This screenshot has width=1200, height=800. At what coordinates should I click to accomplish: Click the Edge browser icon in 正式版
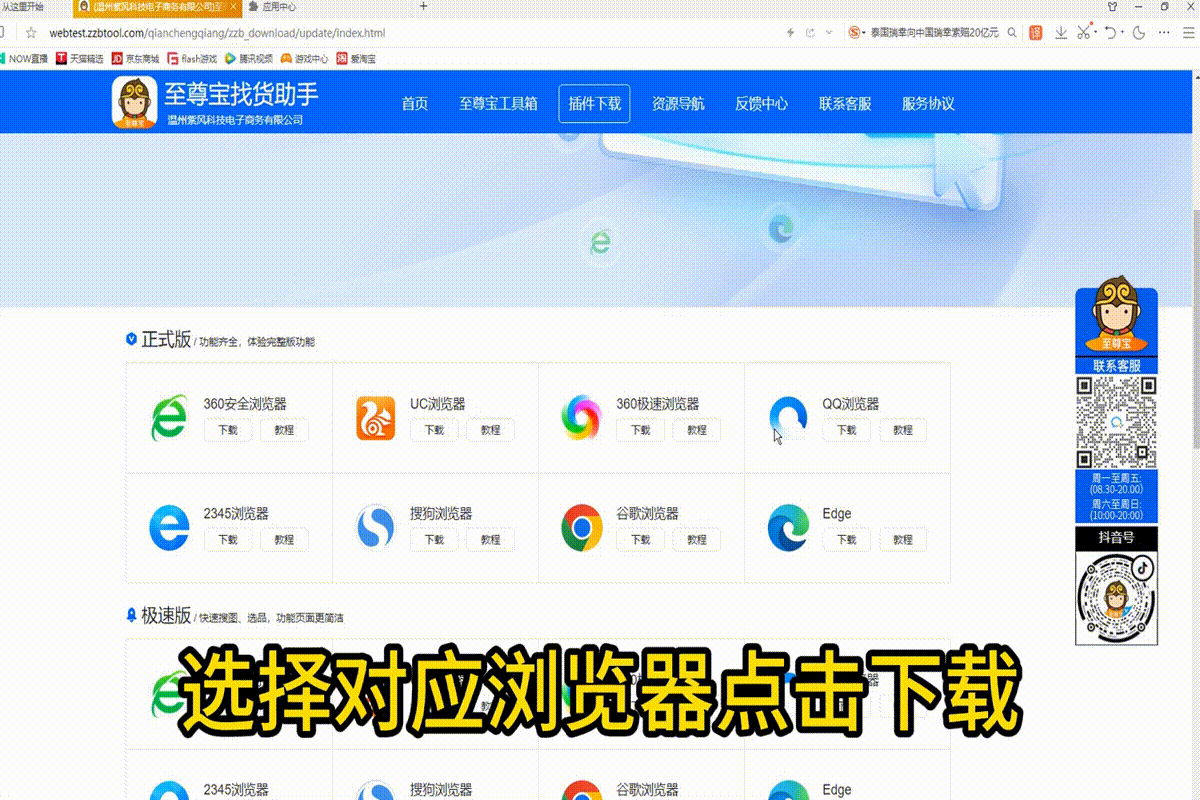tap(788, 528)
